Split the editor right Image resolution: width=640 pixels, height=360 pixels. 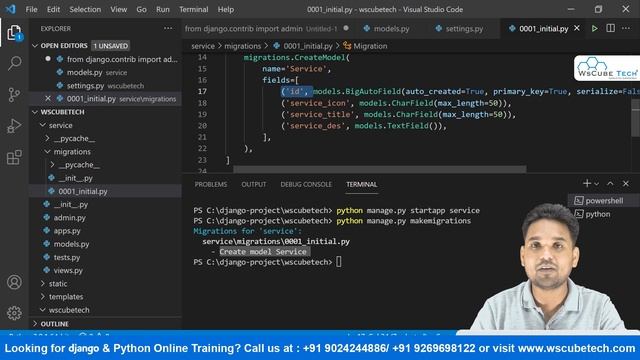[611, 28]
